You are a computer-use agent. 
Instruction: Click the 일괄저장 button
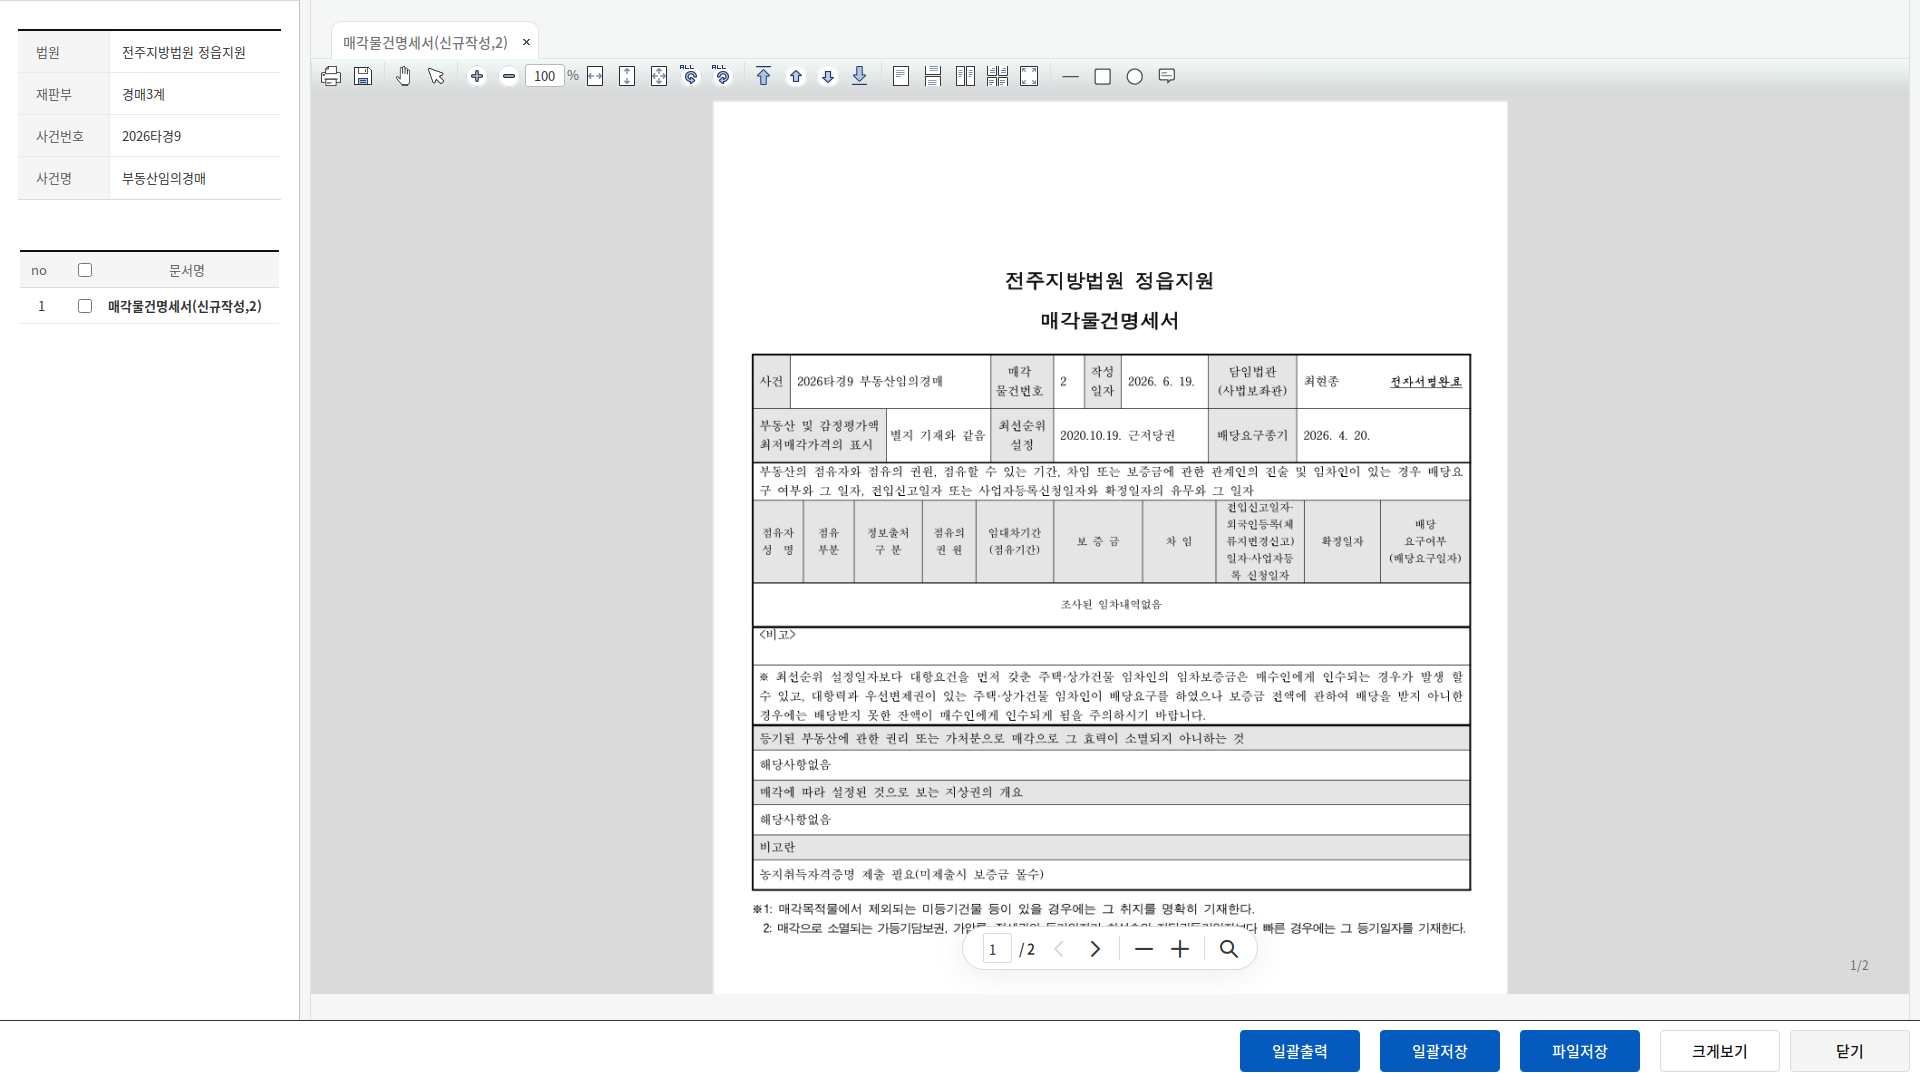[x=1440, y=1051]
